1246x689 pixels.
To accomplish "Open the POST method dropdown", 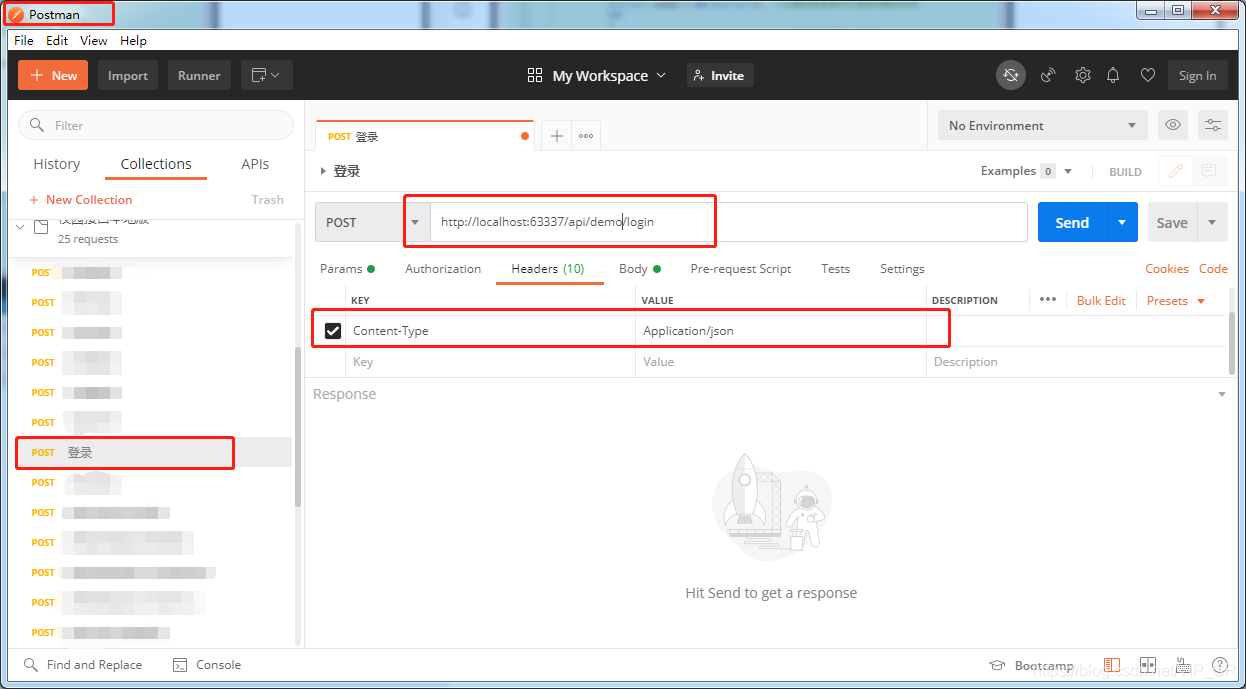I will [x=373, y=222].
